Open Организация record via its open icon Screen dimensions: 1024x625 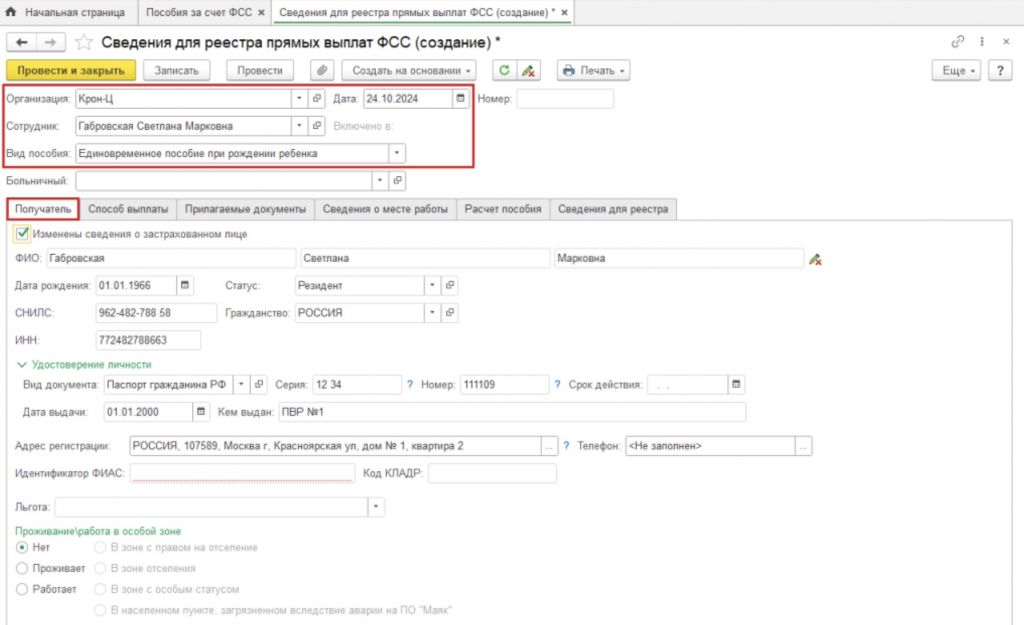tap(317, 99)
